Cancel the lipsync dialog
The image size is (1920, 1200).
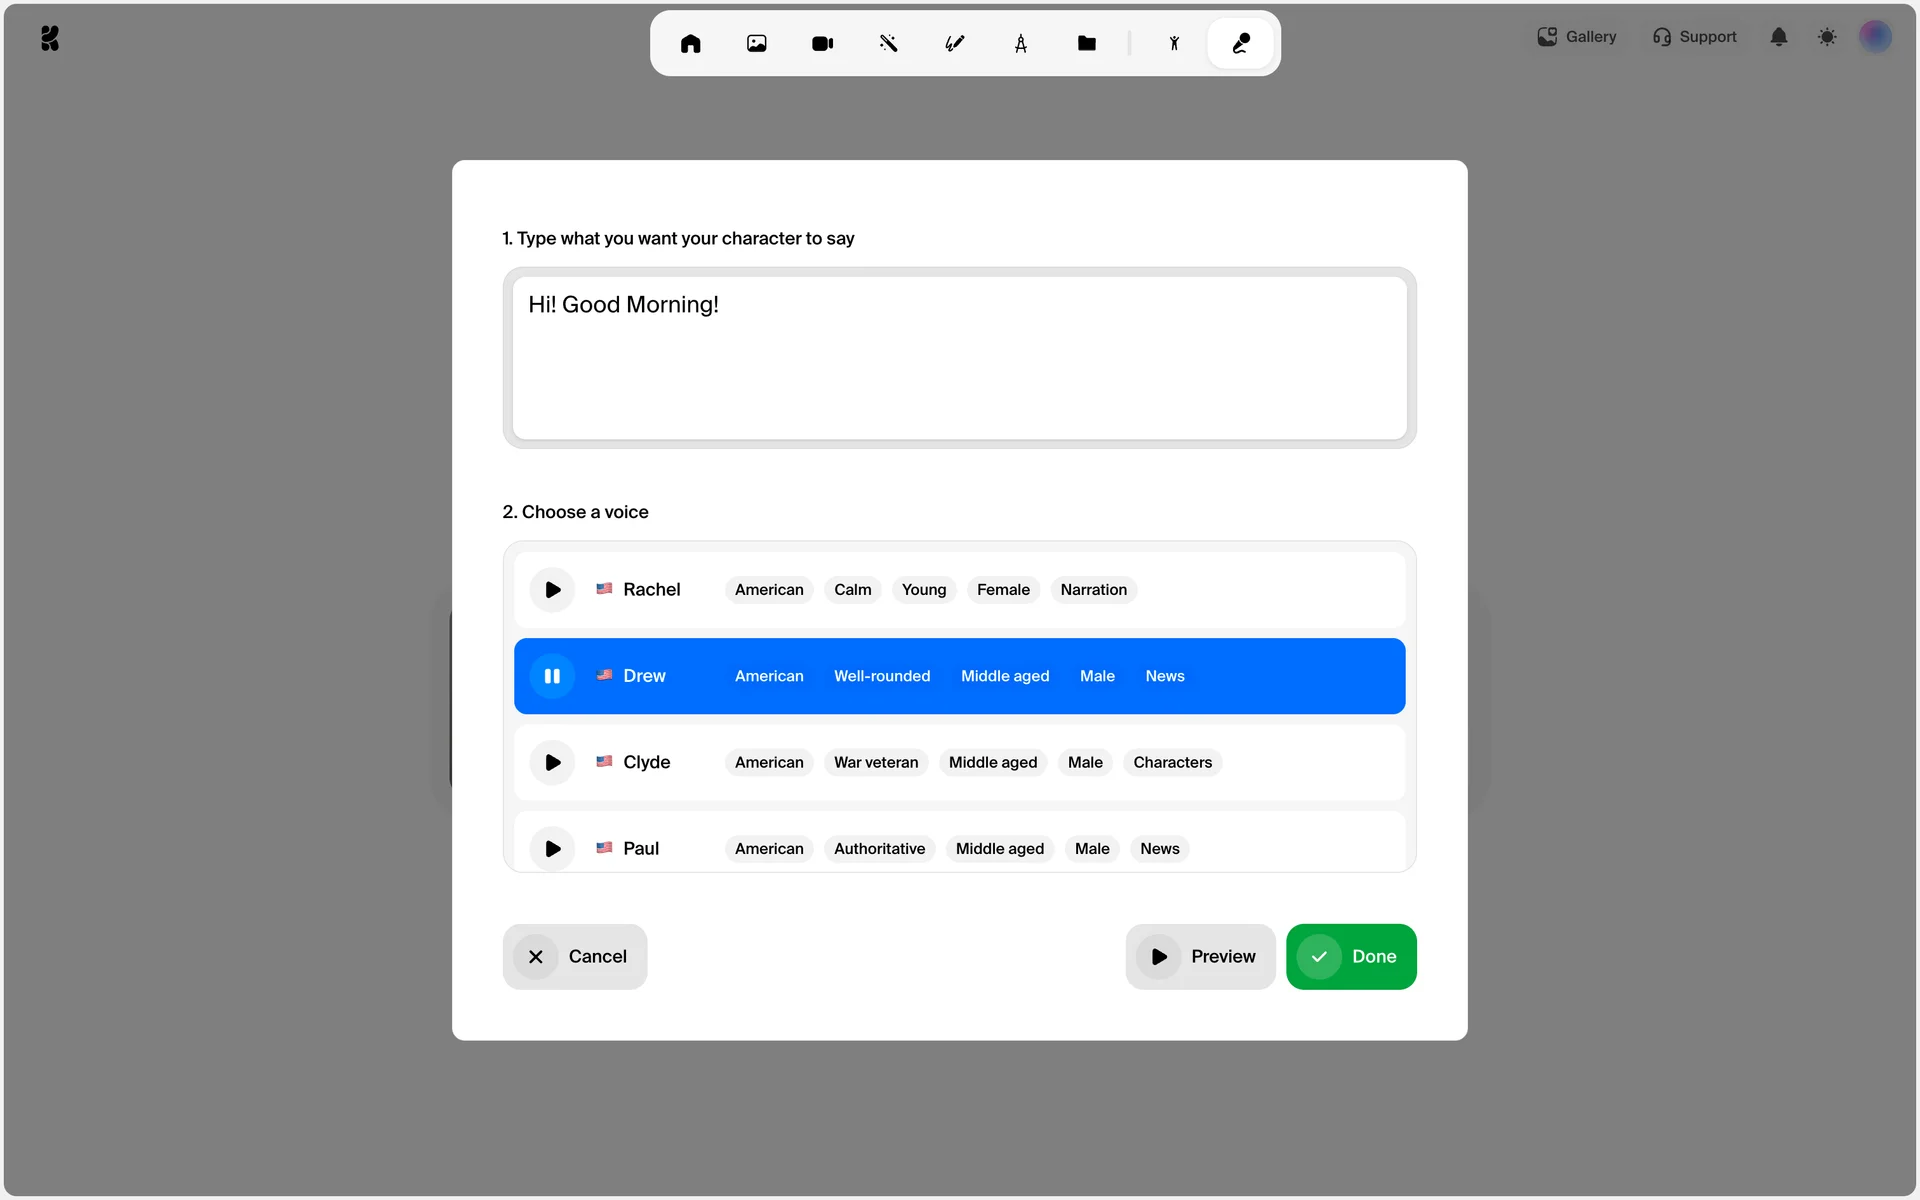tap(575, 957)
